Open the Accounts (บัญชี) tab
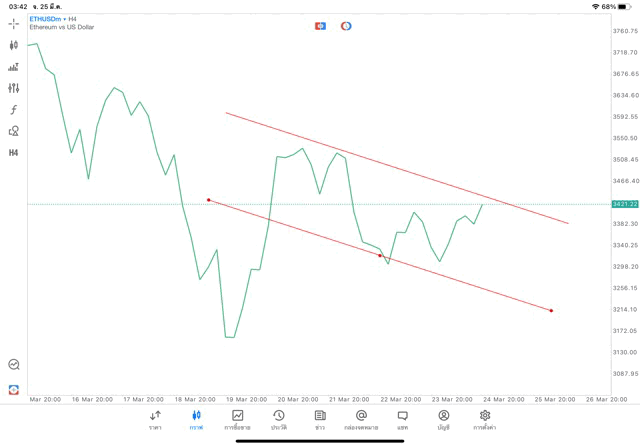Screen dimensions: 640x447 [443, 420]
